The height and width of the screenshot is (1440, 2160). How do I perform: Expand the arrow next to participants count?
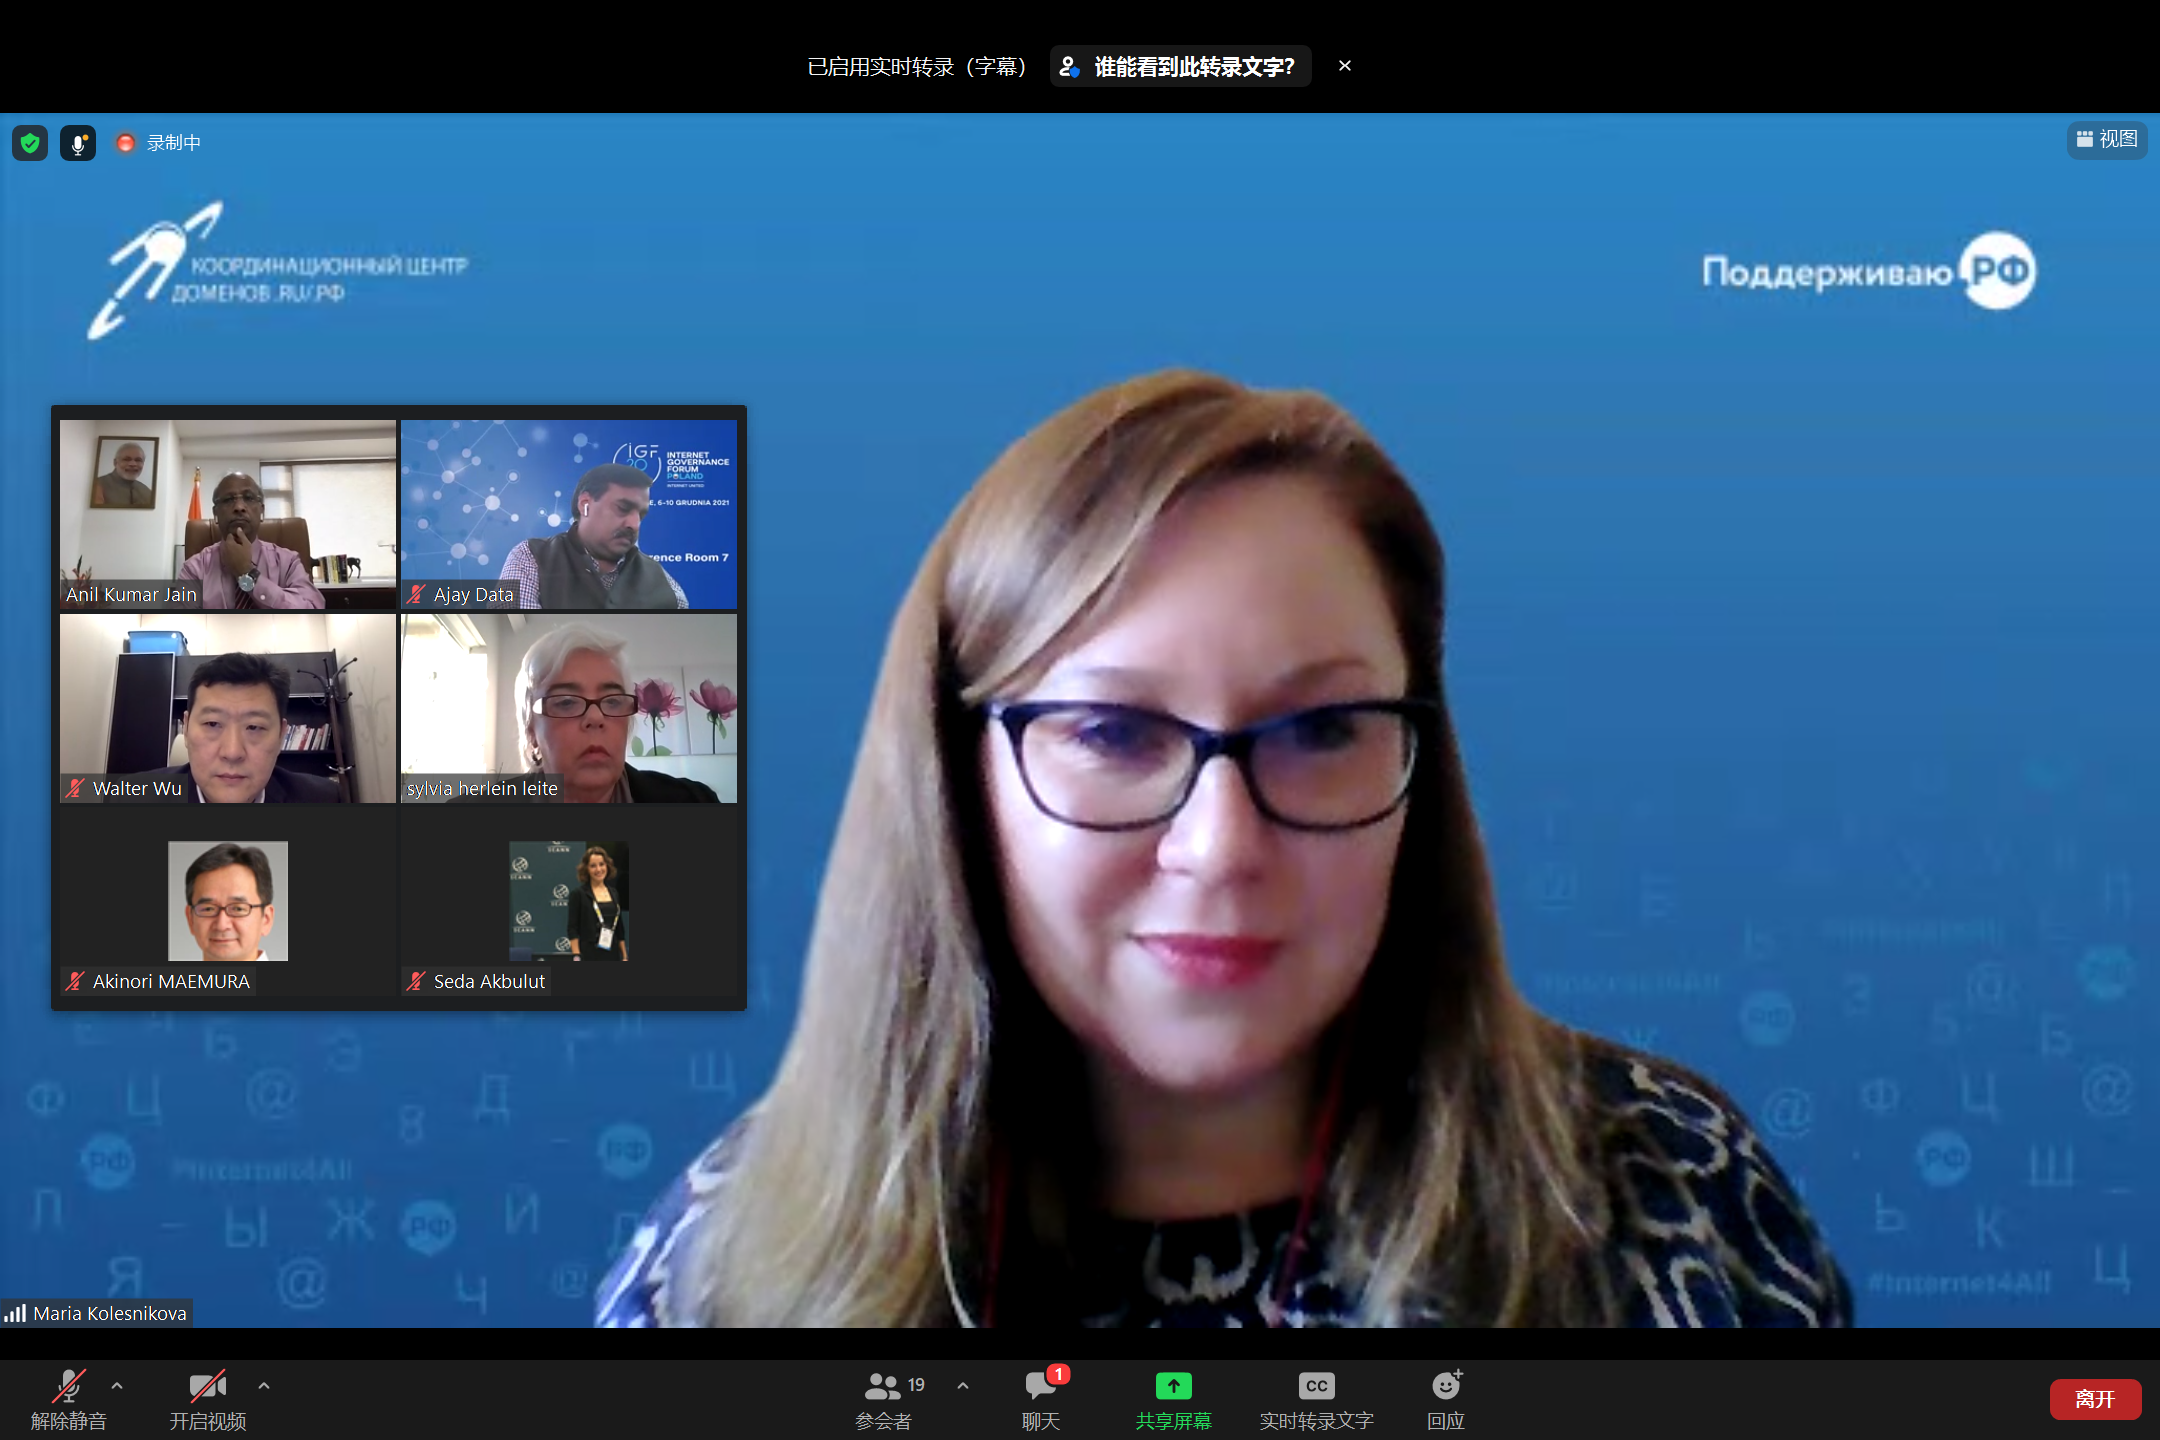pos(963,1386)
